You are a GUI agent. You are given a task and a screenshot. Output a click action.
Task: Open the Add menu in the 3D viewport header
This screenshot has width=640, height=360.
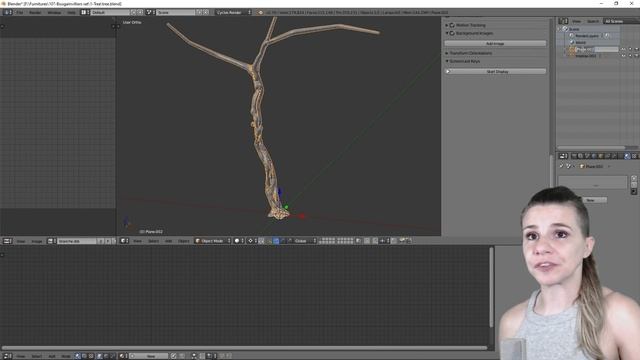tap(169, 241)
